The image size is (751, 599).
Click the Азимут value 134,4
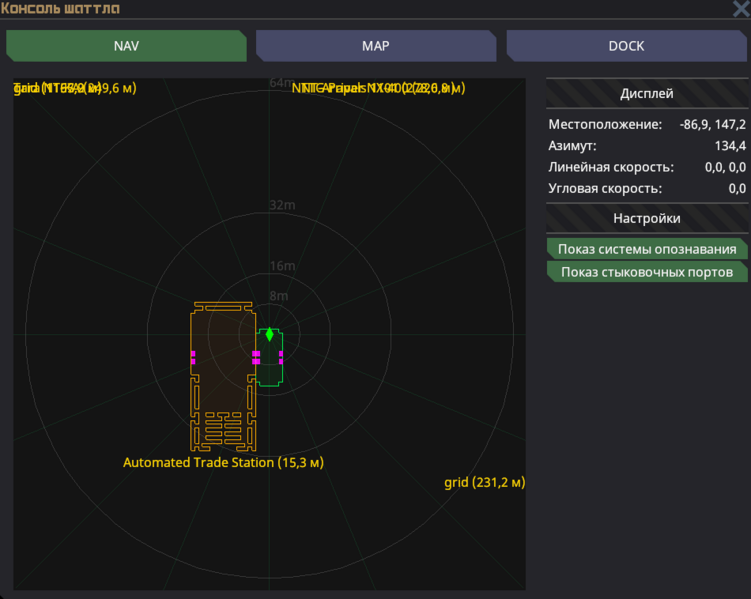pos(729,146)
